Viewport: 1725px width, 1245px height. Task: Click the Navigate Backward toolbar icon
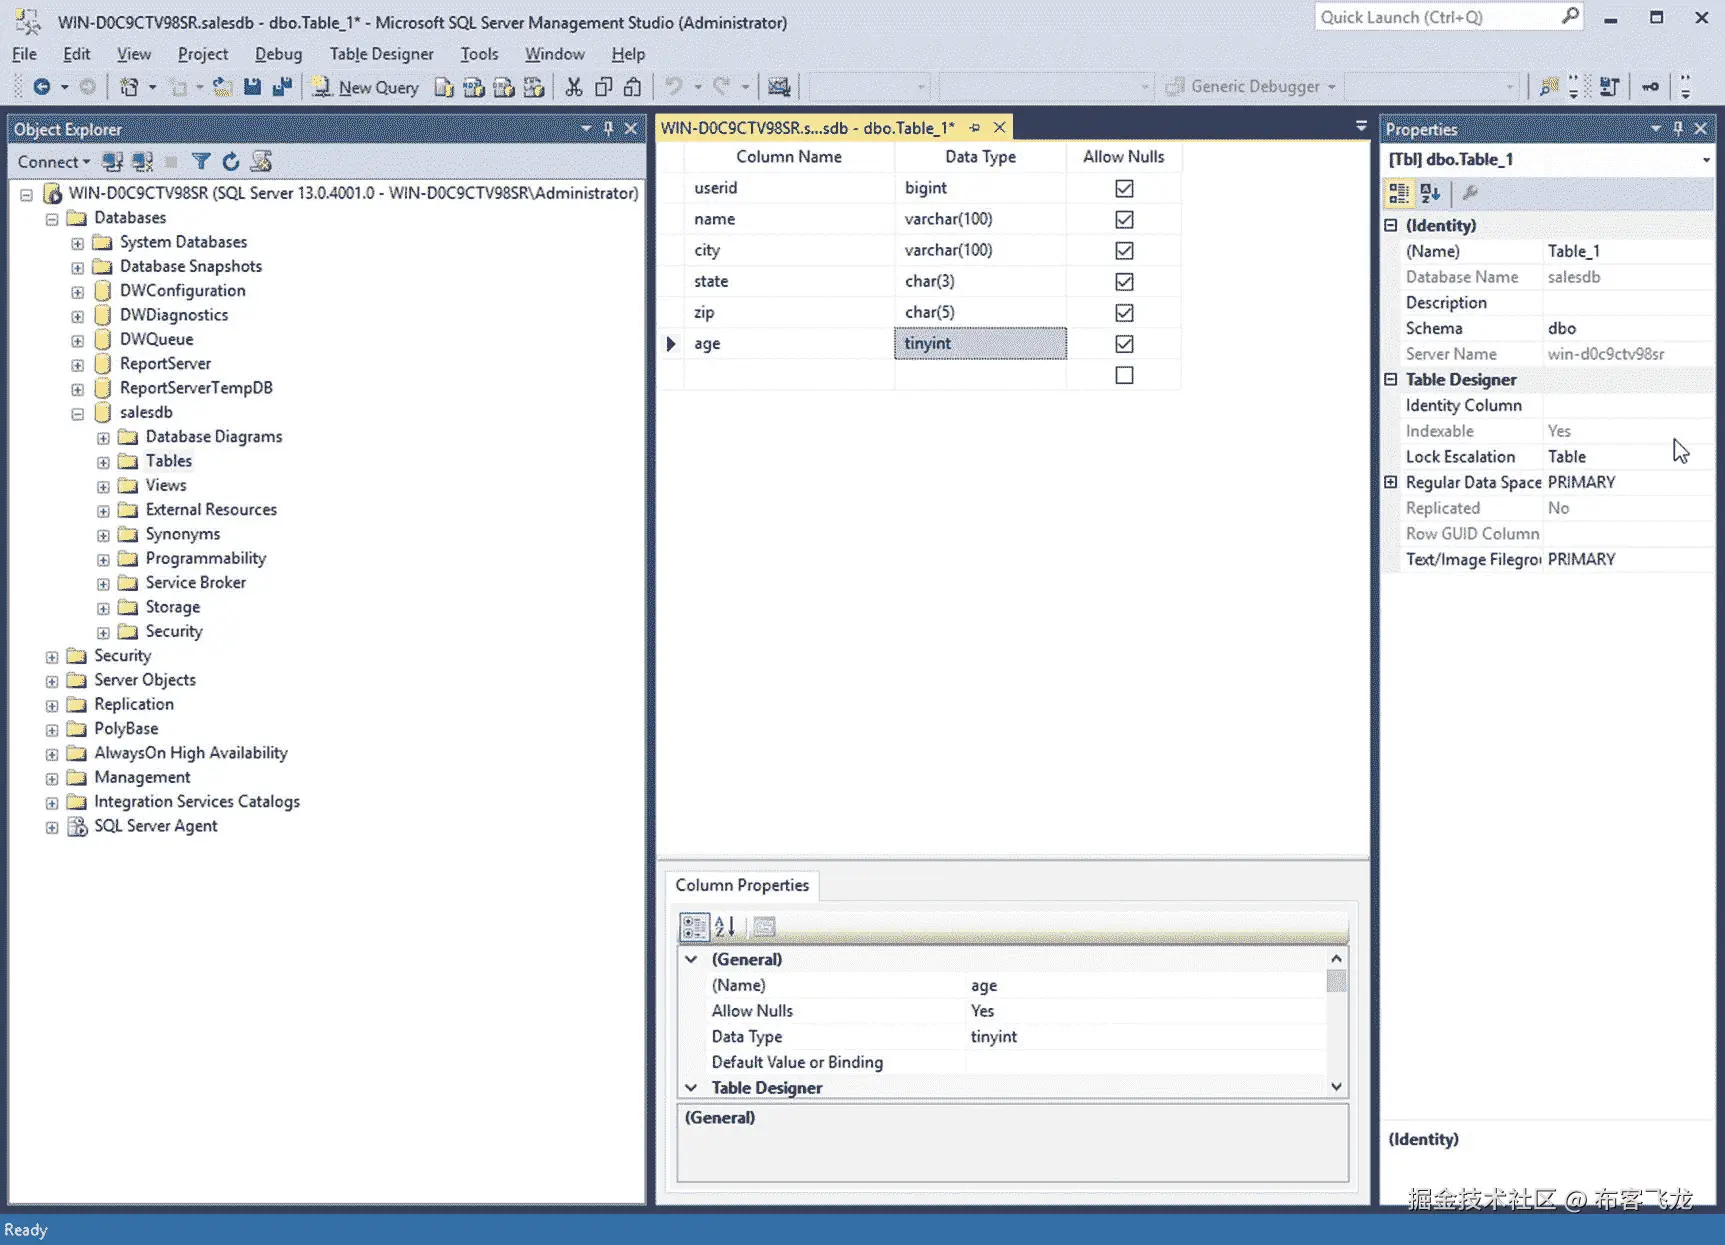42,87
